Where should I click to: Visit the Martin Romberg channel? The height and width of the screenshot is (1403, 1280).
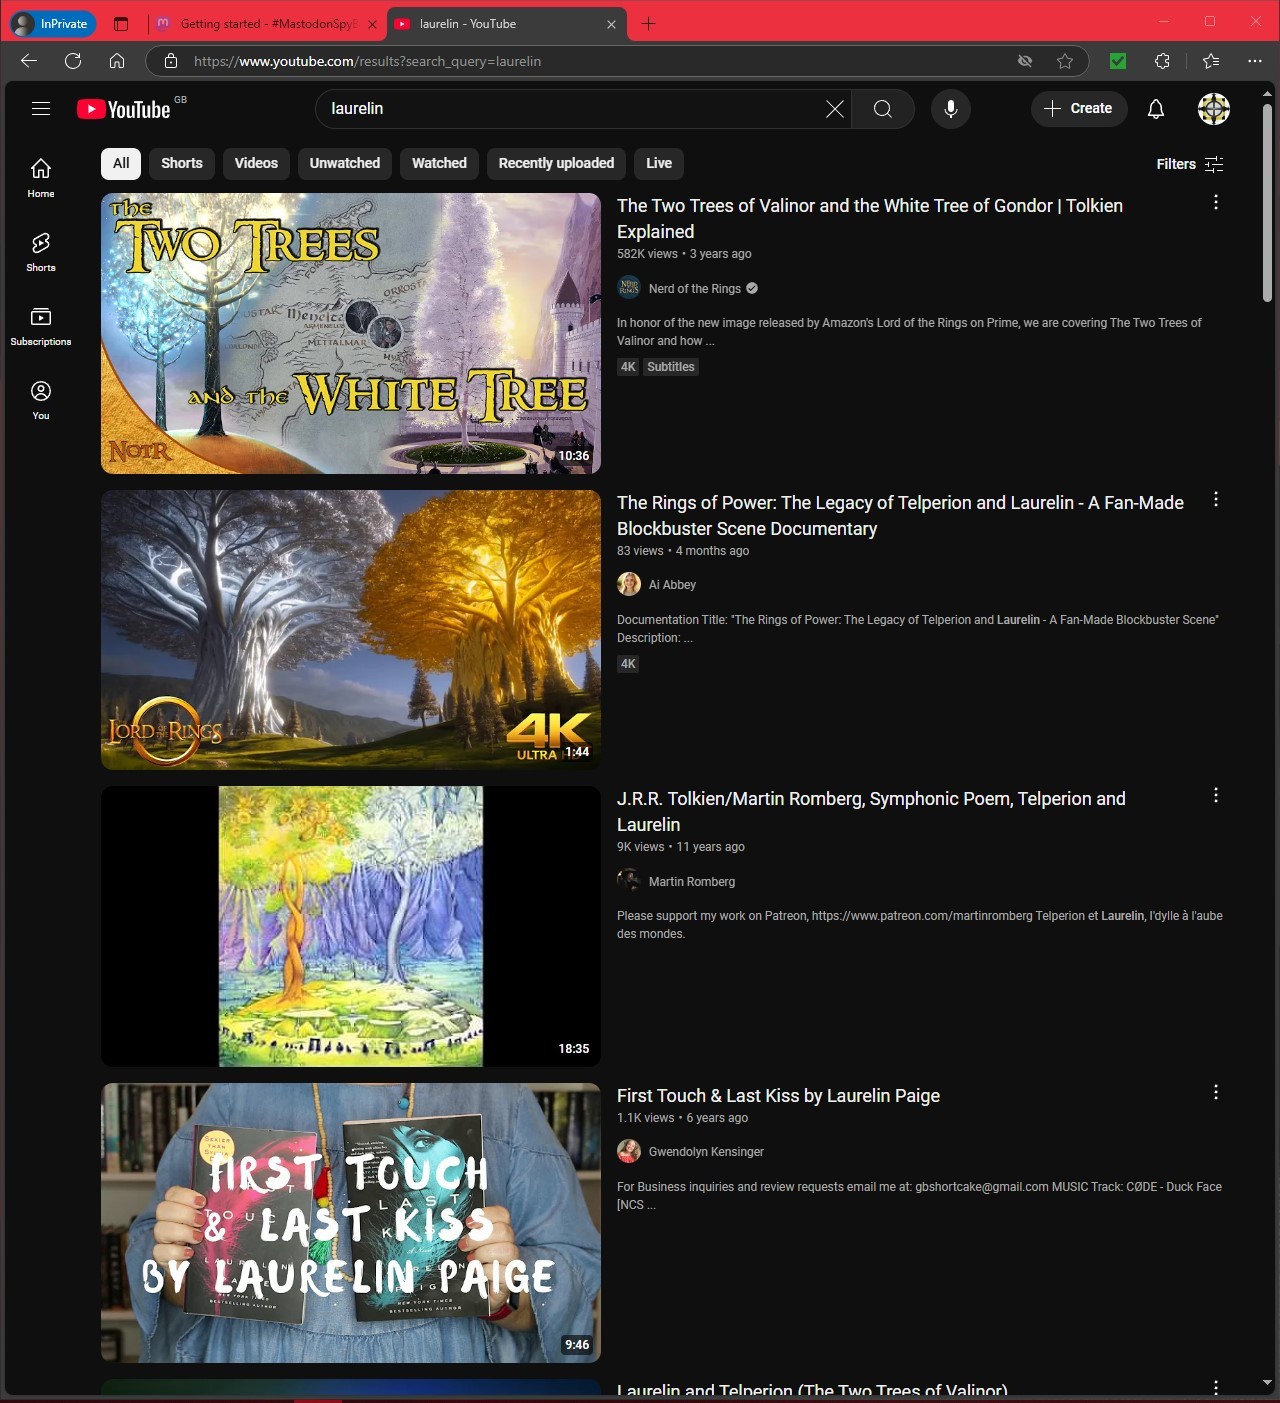click(x=692, y=882)
